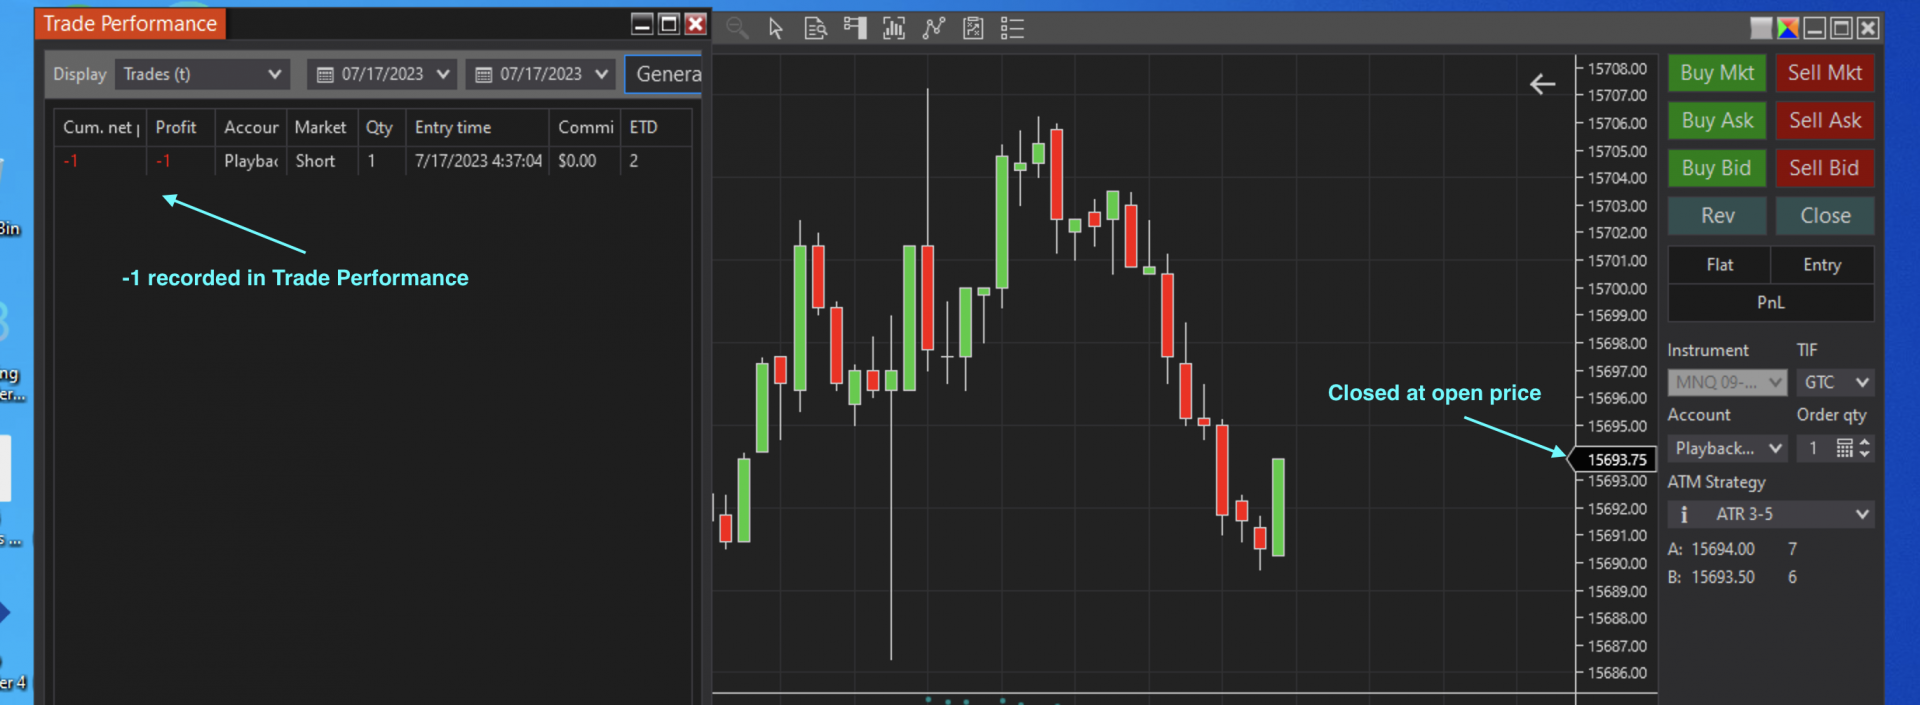This screenshot has width=1920, height=705.
Task: Open the Data Box icon in chart toolbar
Action: (816, 28)
